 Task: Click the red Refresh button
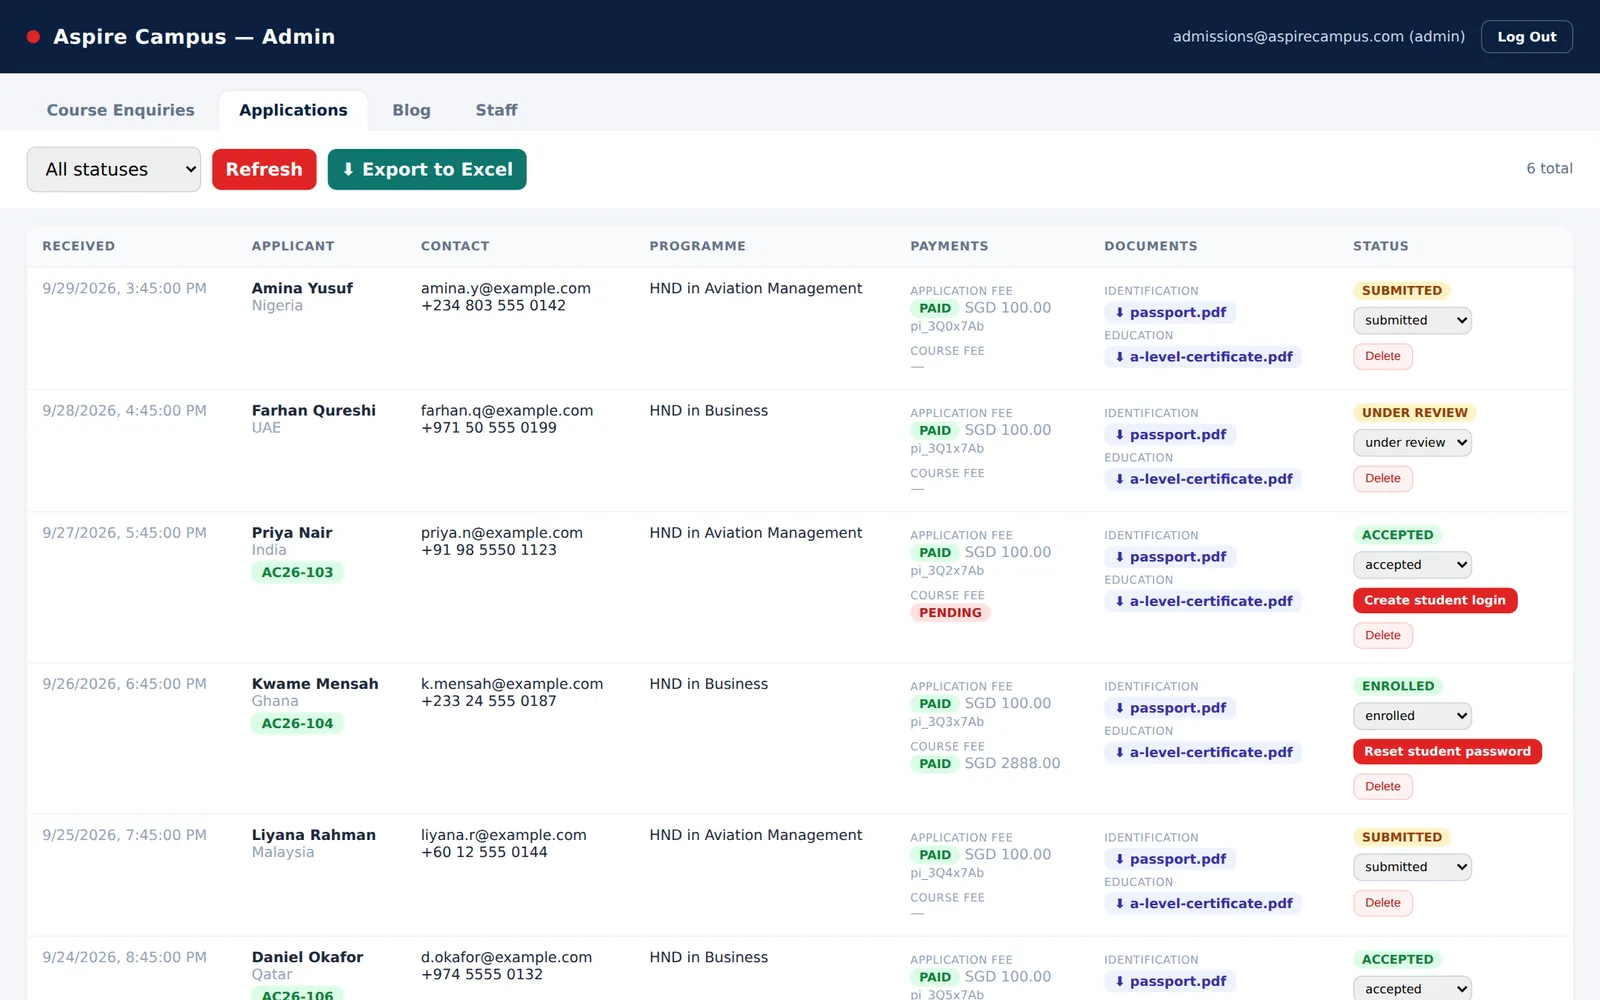click(264, 169)
